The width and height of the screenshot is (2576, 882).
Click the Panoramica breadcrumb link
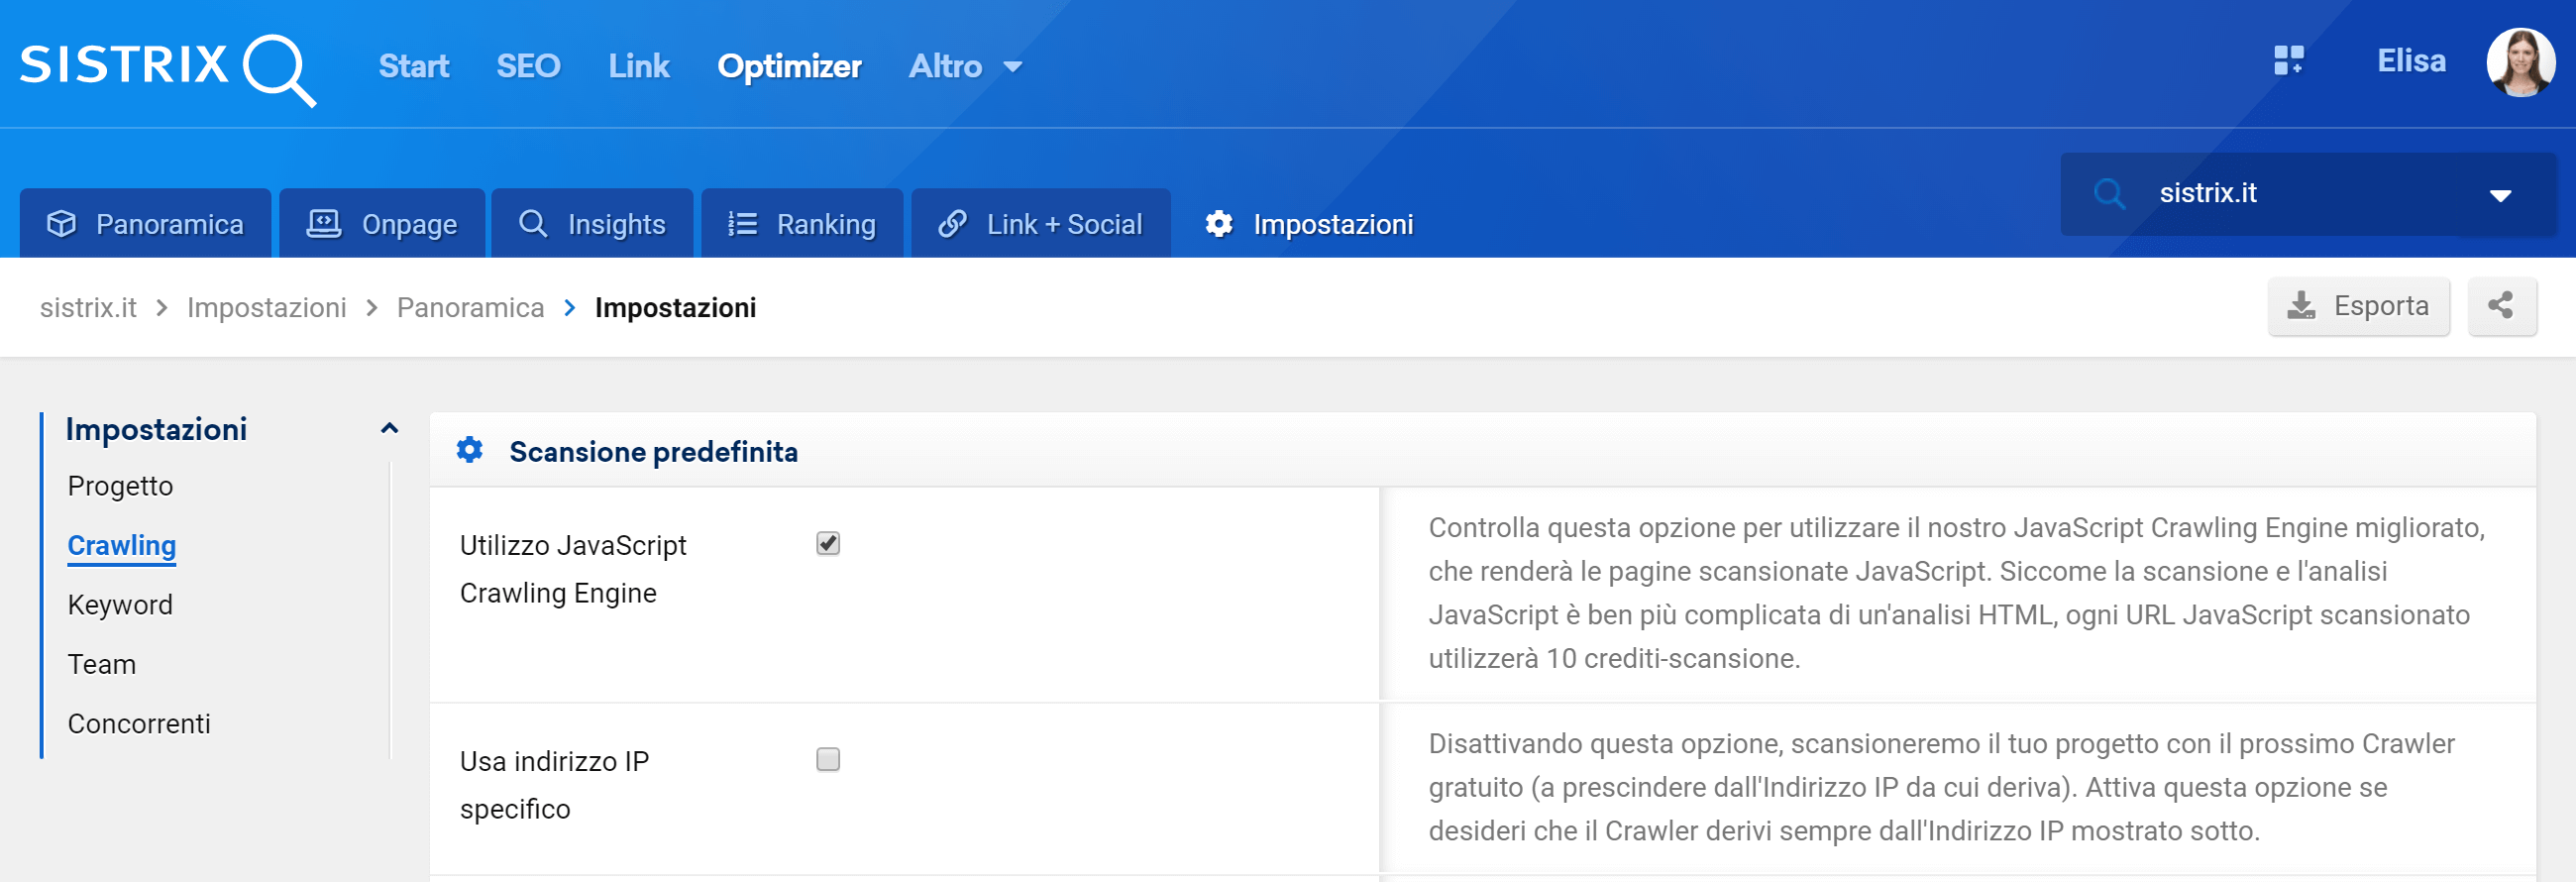470,308
